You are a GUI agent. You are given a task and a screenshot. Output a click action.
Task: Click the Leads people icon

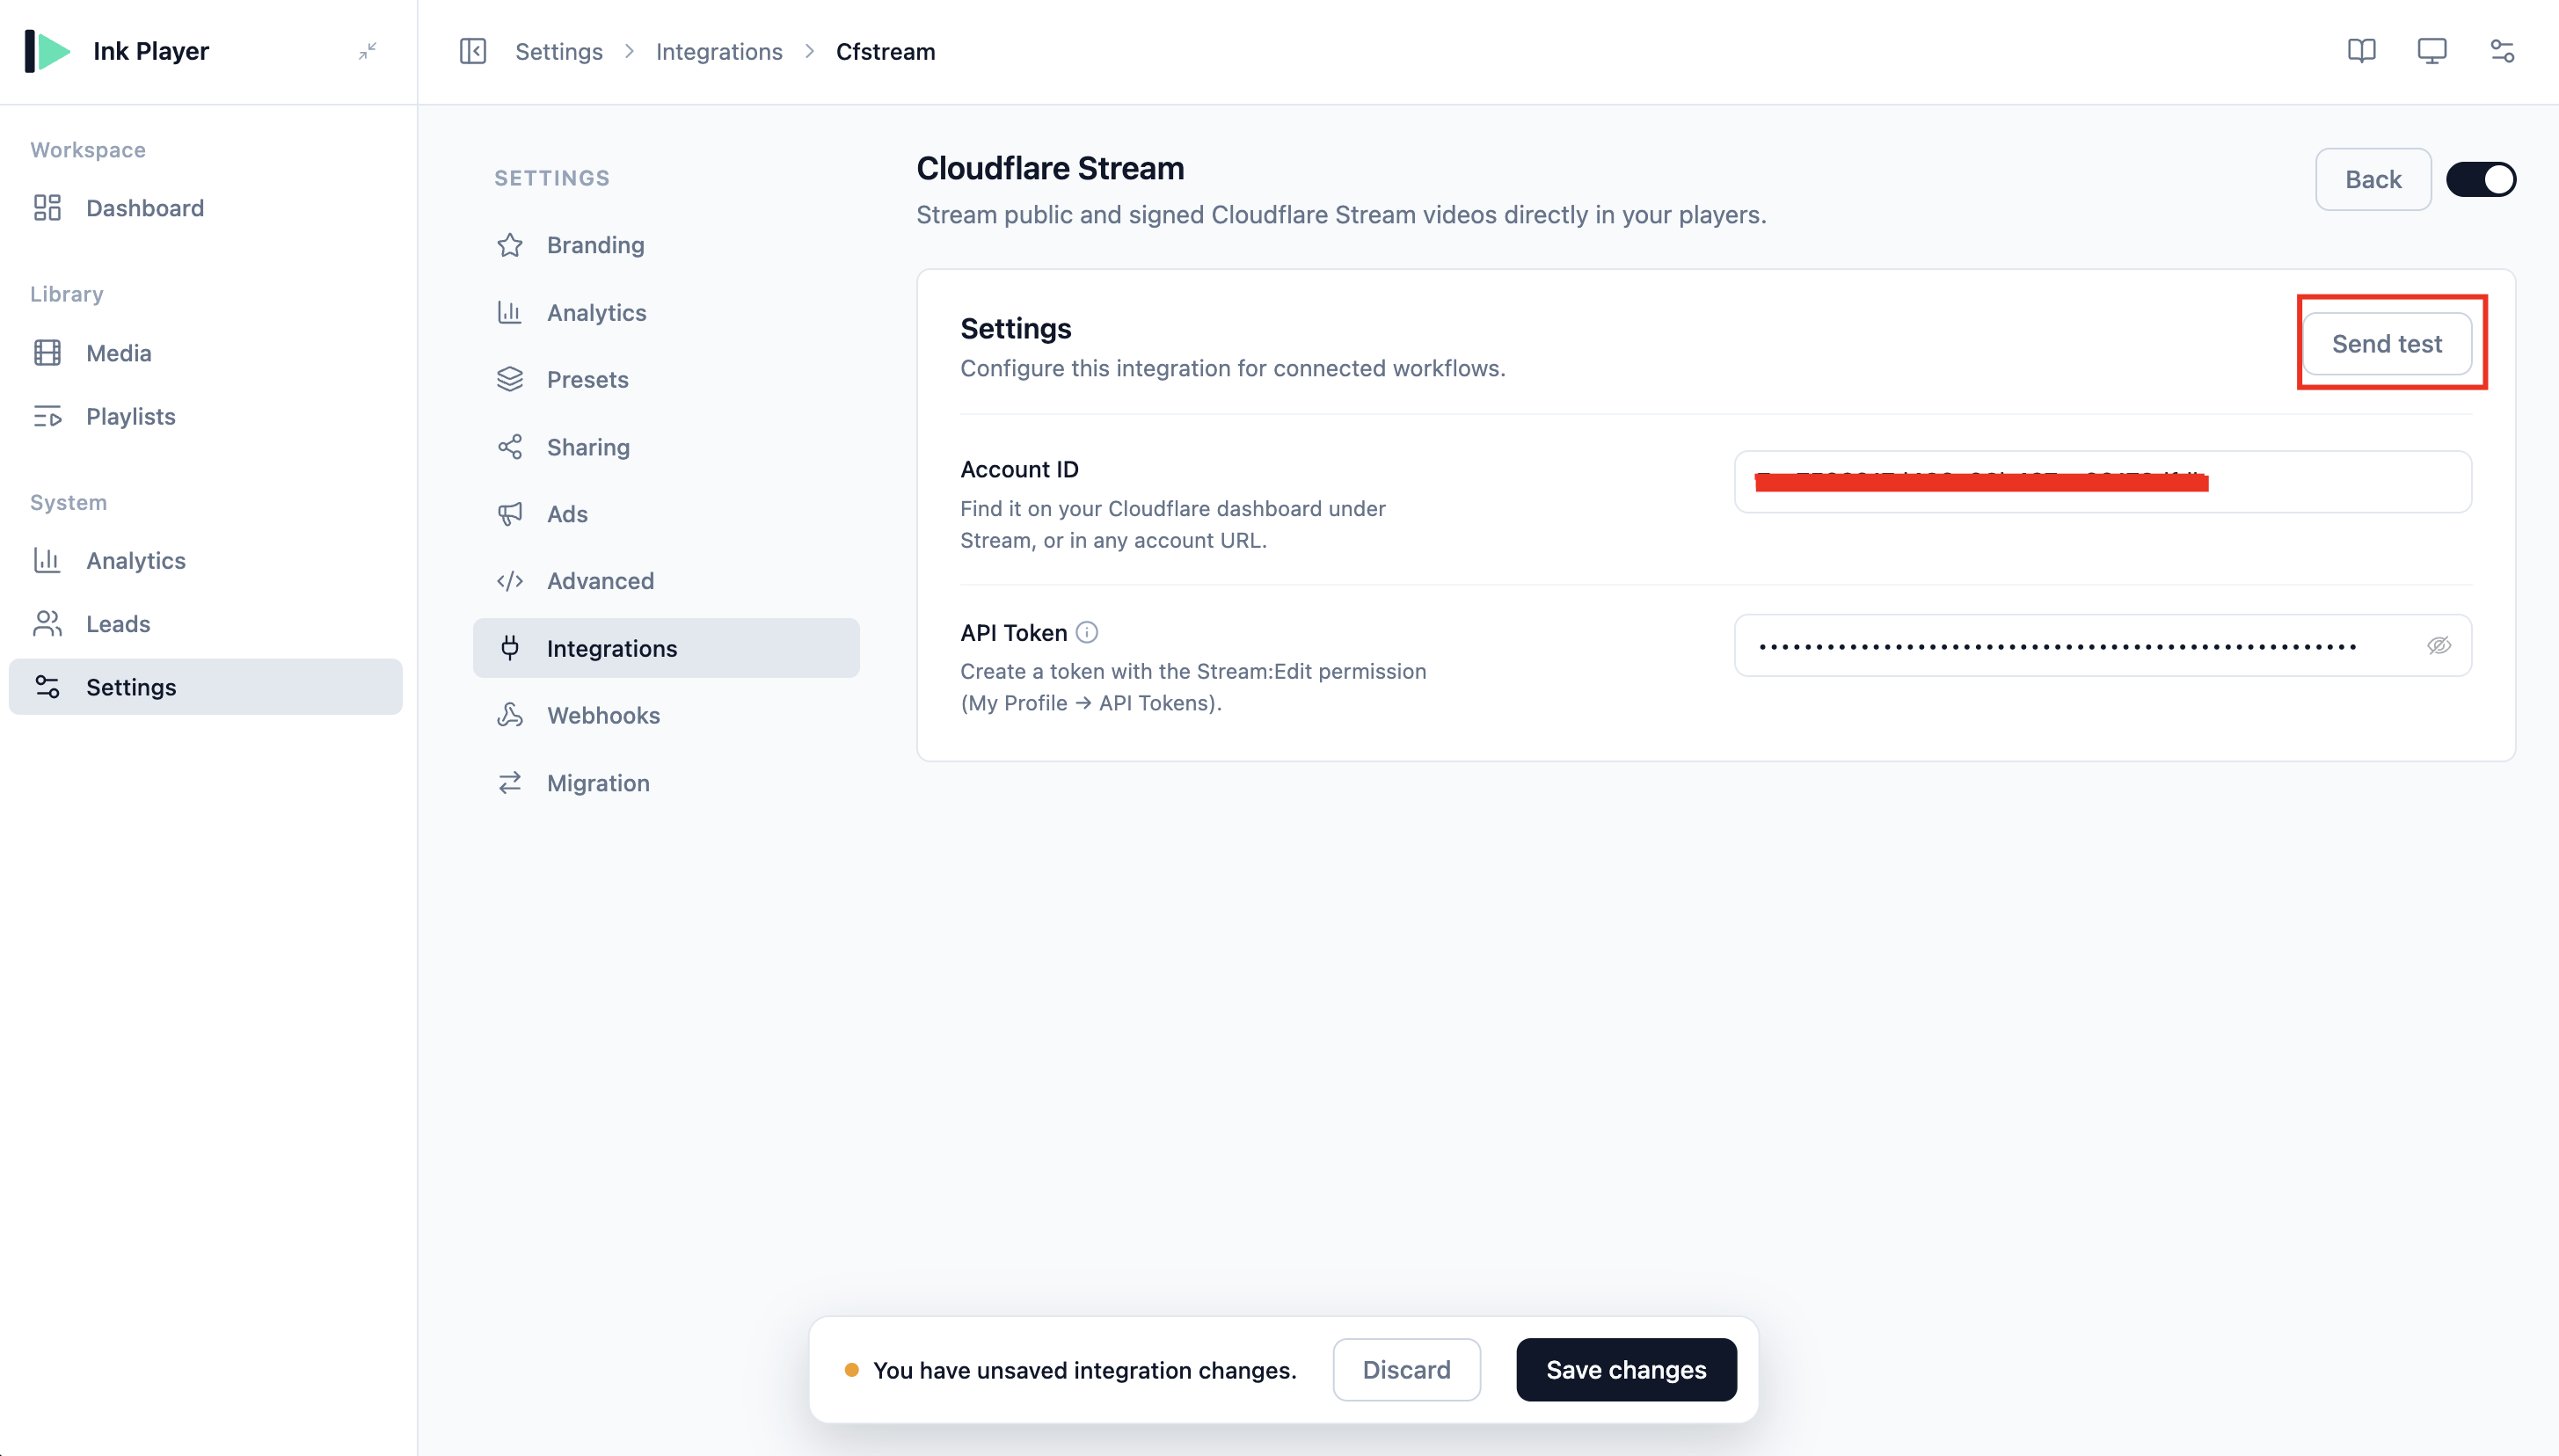point(47,624)
